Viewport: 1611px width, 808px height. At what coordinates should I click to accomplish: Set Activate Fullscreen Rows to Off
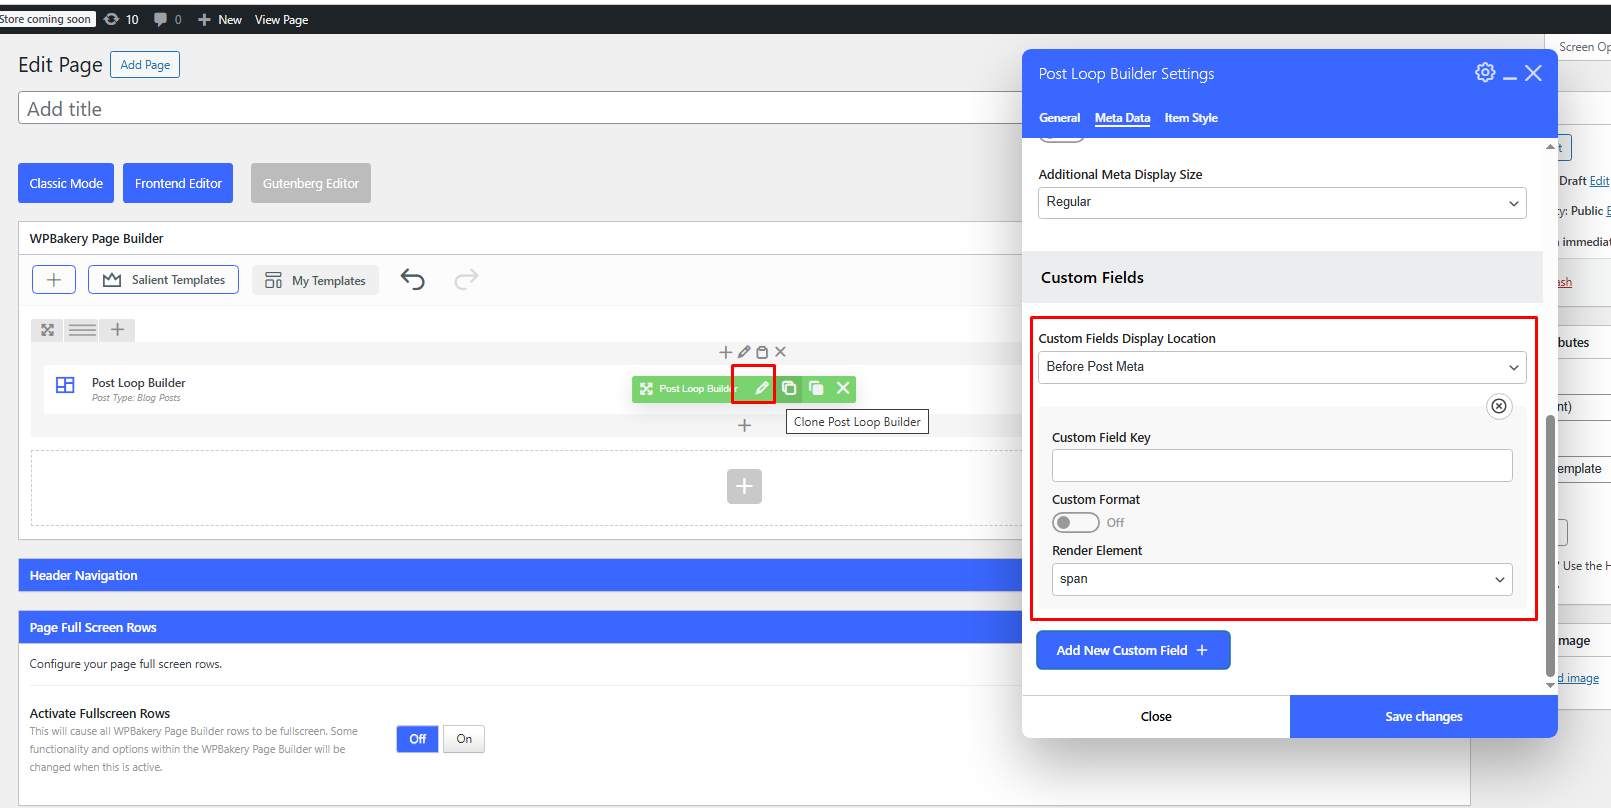[x=417, y=739]
